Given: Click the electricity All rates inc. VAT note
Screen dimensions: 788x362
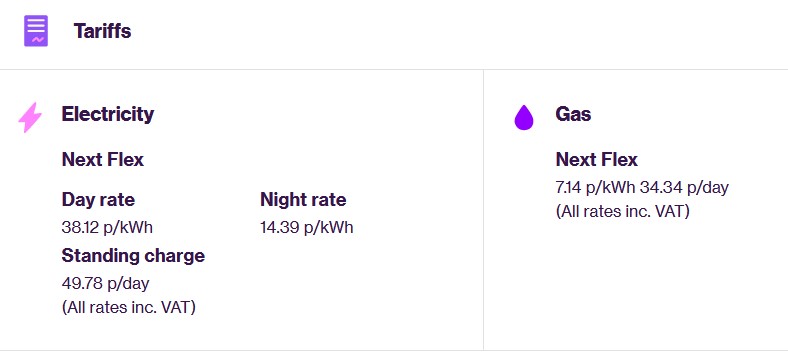Looking at the screenshot, I should [129, 307].
